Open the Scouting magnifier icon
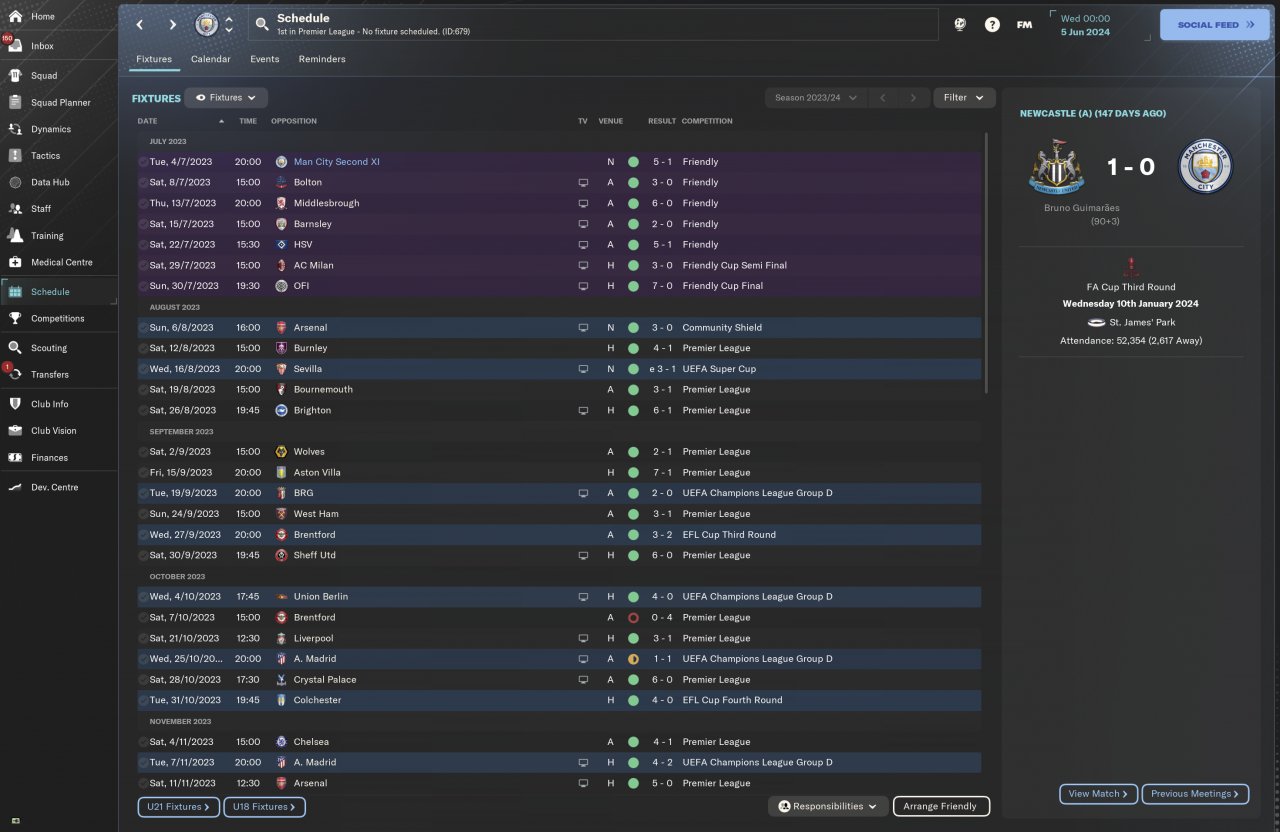Viewport: 1280px width, 832px height. [x=15, y=348]
